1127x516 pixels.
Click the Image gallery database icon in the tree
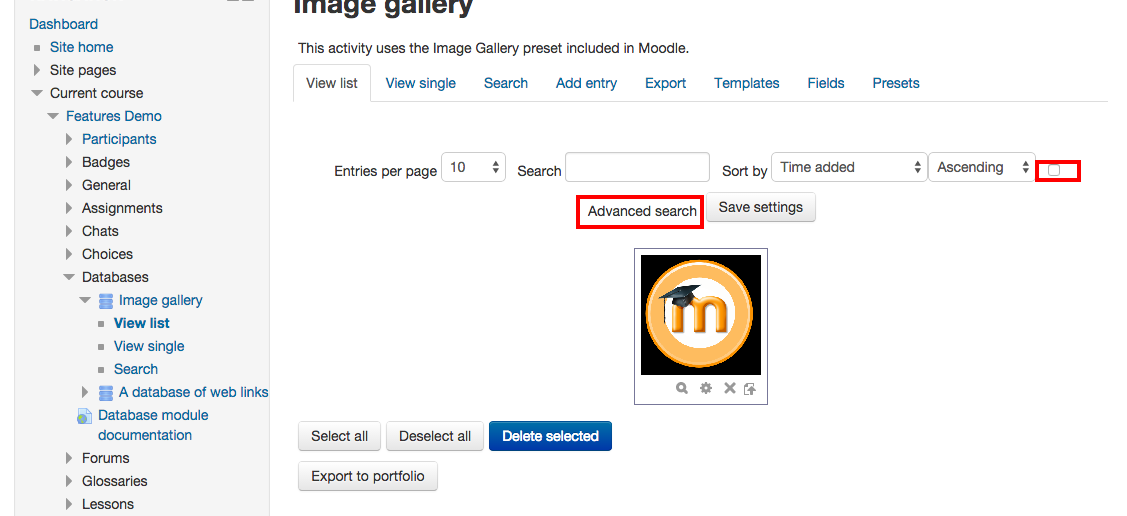click(106, 300)
